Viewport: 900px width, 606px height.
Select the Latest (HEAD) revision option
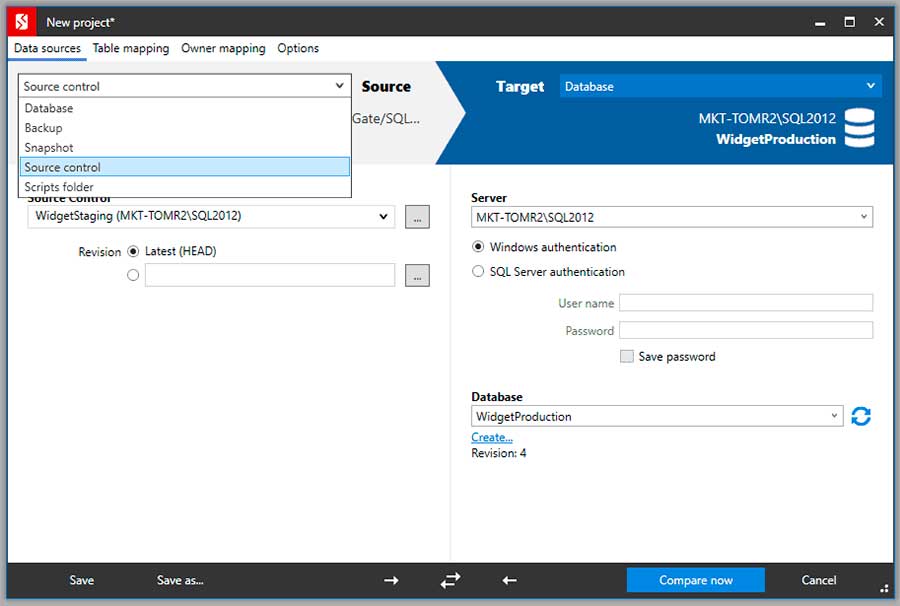click(x=134, y=251)
